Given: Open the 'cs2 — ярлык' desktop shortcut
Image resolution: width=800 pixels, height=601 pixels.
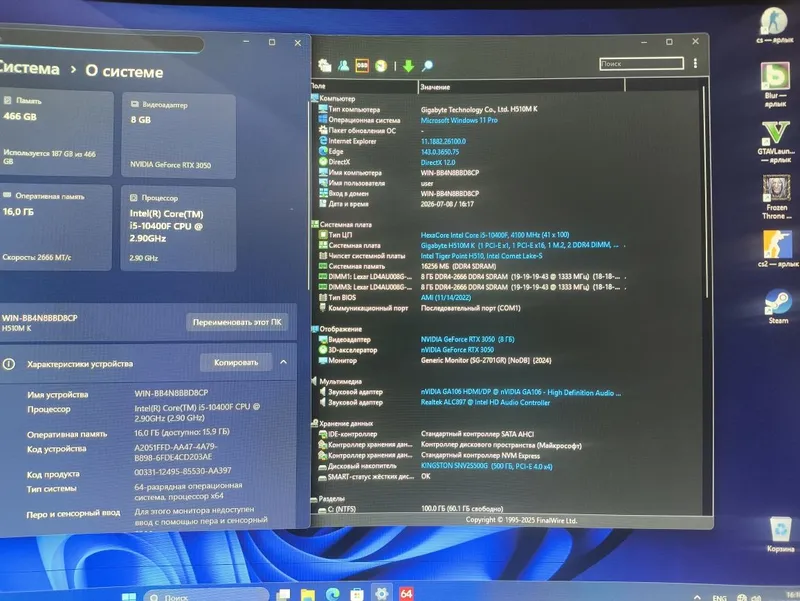Looking at the screenshot, I should (x=778, y=249).
